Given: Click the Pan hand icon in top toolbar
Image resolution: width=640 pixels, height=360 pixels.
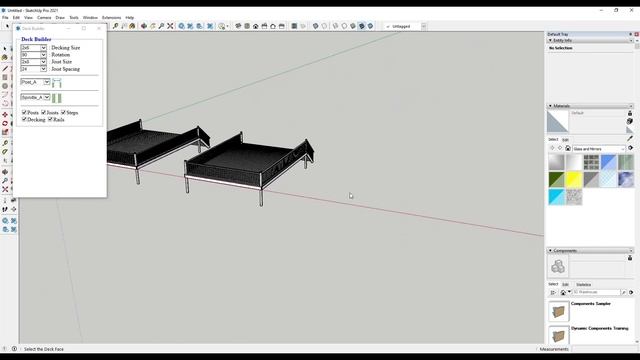Looking at the screenshot, I should click(153, 26).
